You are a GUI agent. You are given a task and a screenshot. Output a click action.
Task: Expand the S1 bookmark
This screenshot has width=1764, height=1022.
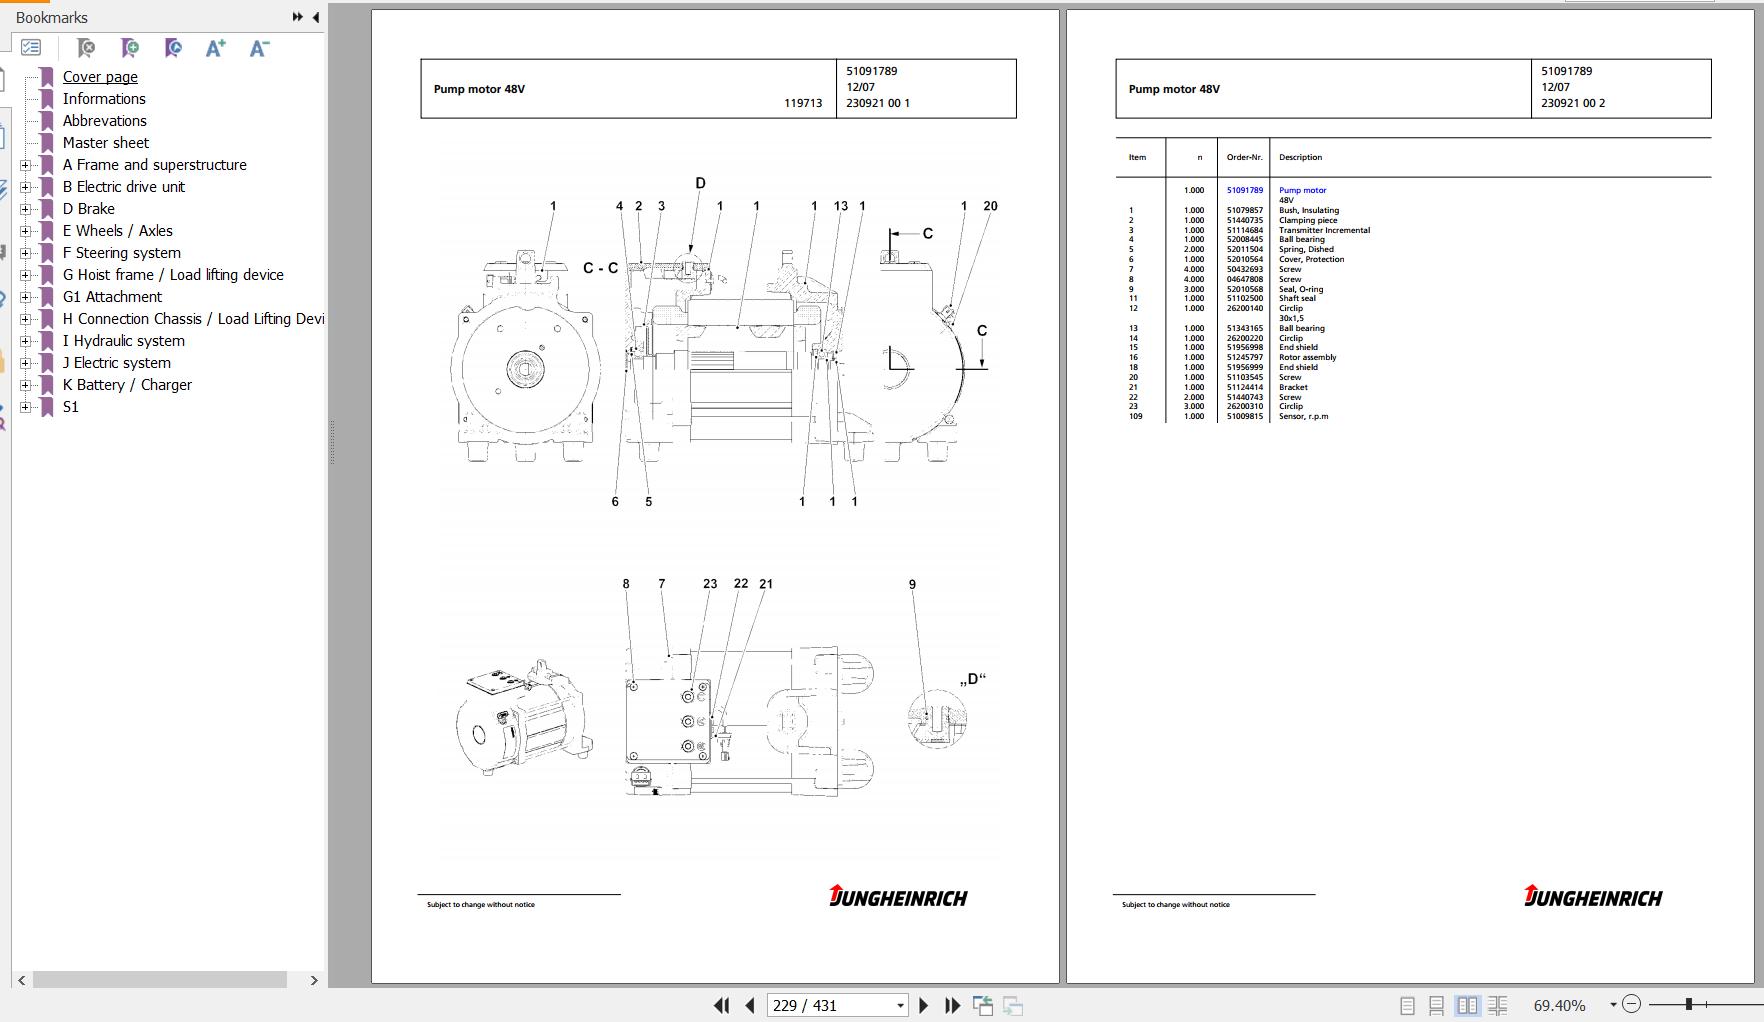pos(26,407)
